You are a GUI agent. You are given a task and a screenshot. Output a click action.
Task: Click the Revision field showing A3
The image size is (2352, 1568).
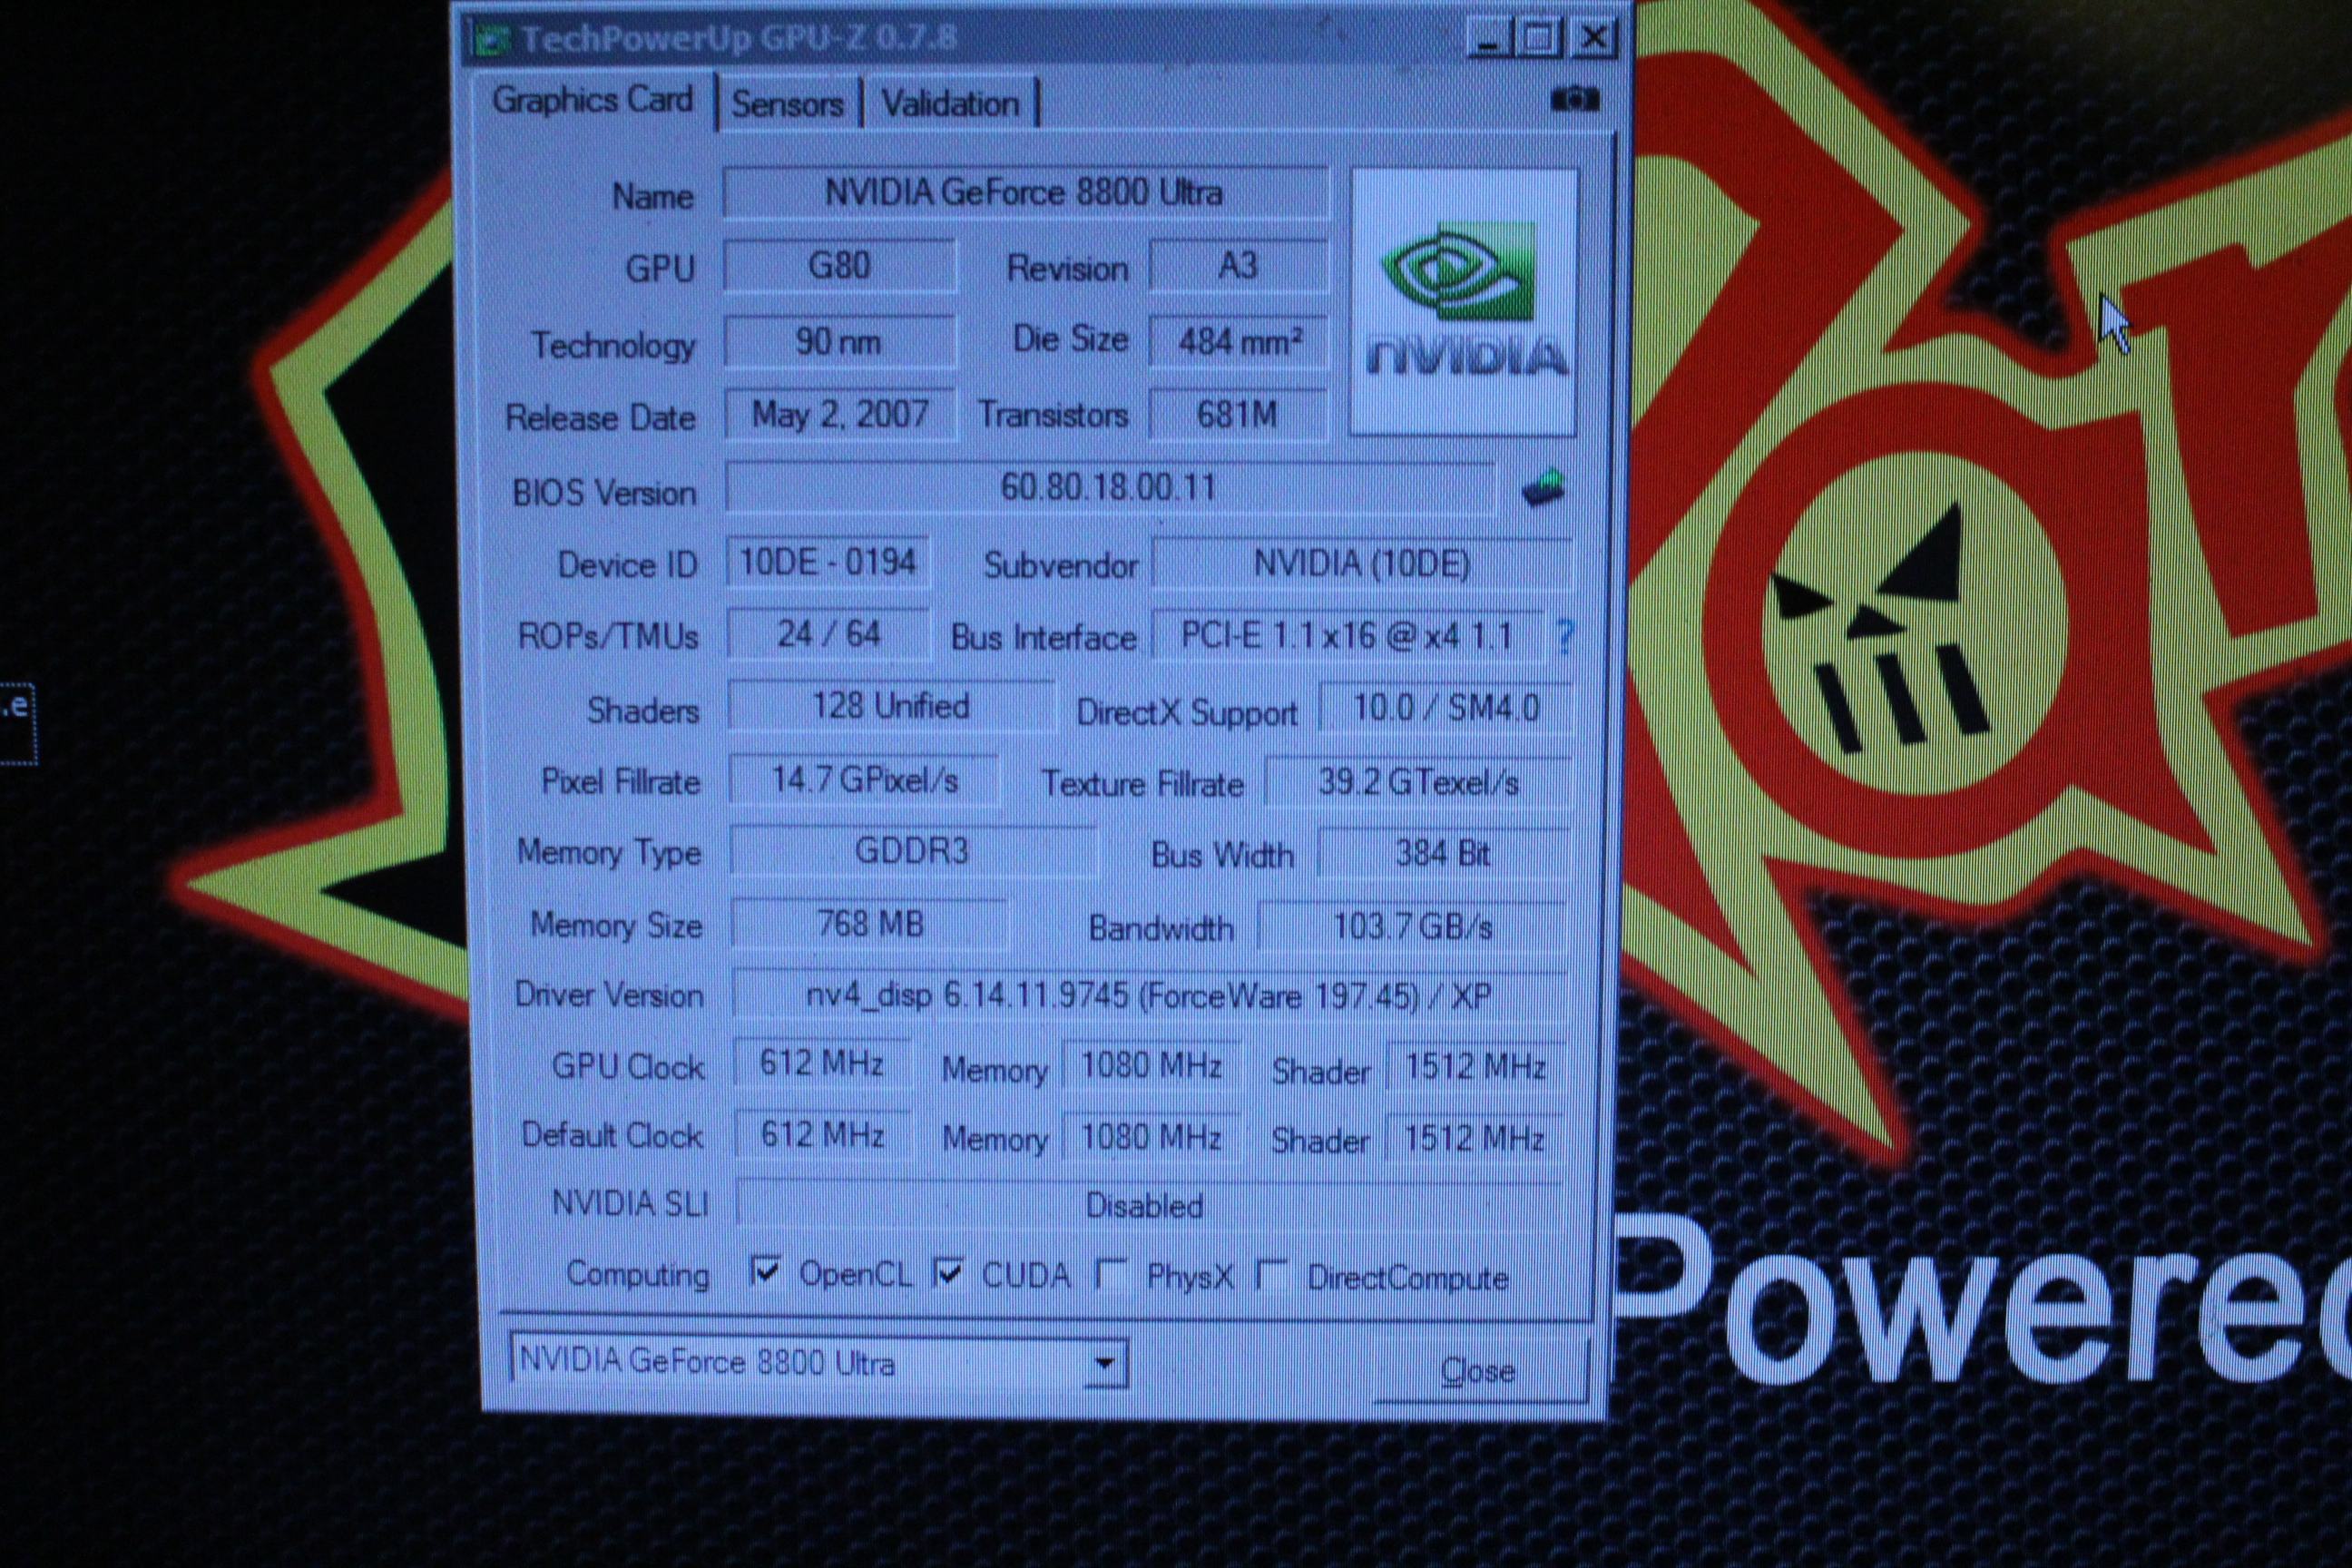point(1238,266)
